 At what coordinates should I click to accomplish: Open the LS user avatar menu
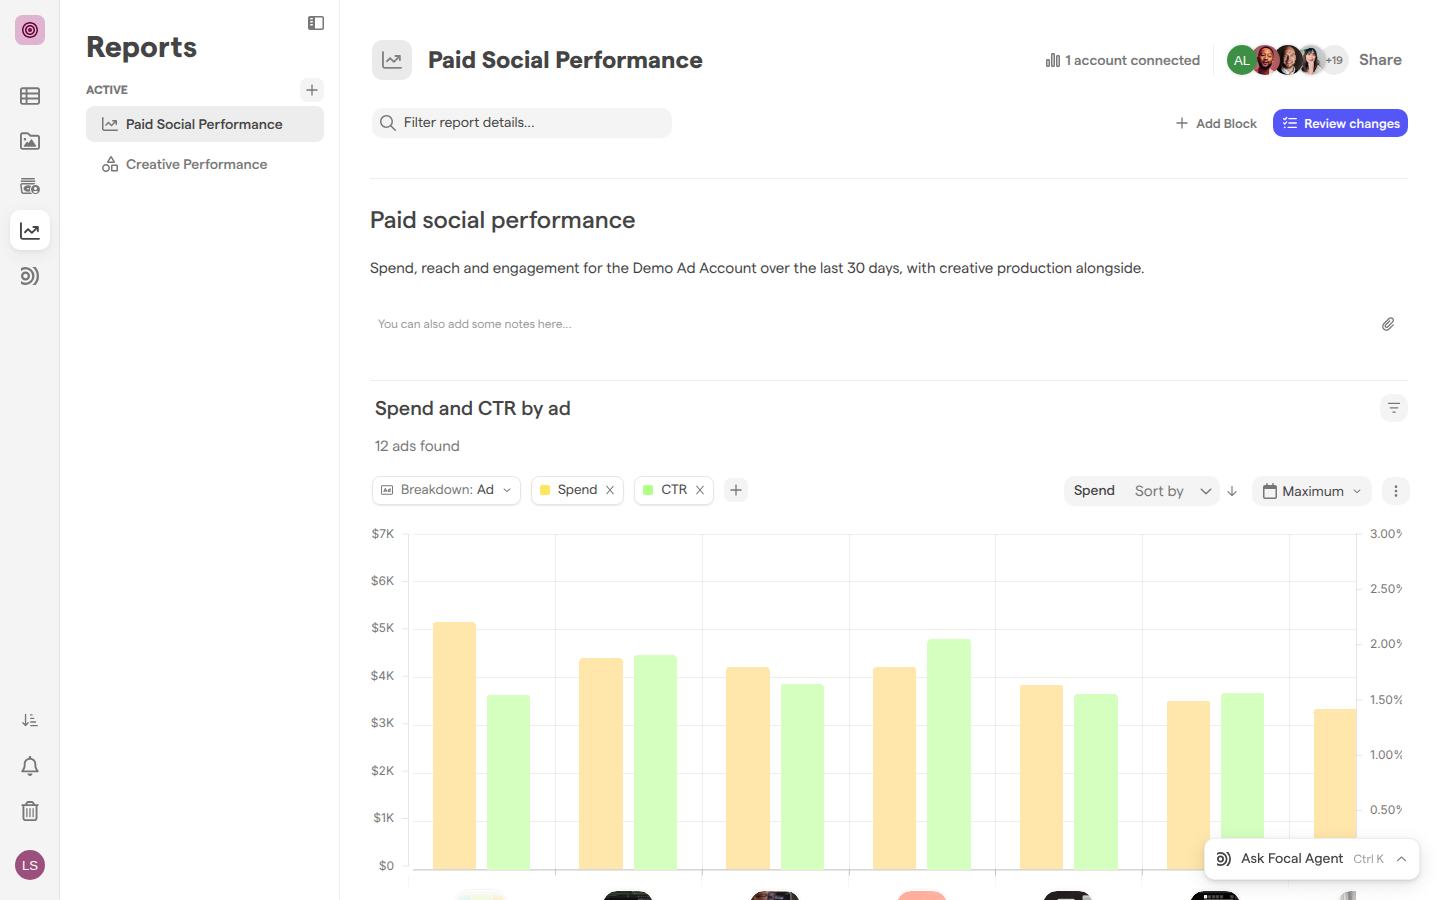pos(30,865)
